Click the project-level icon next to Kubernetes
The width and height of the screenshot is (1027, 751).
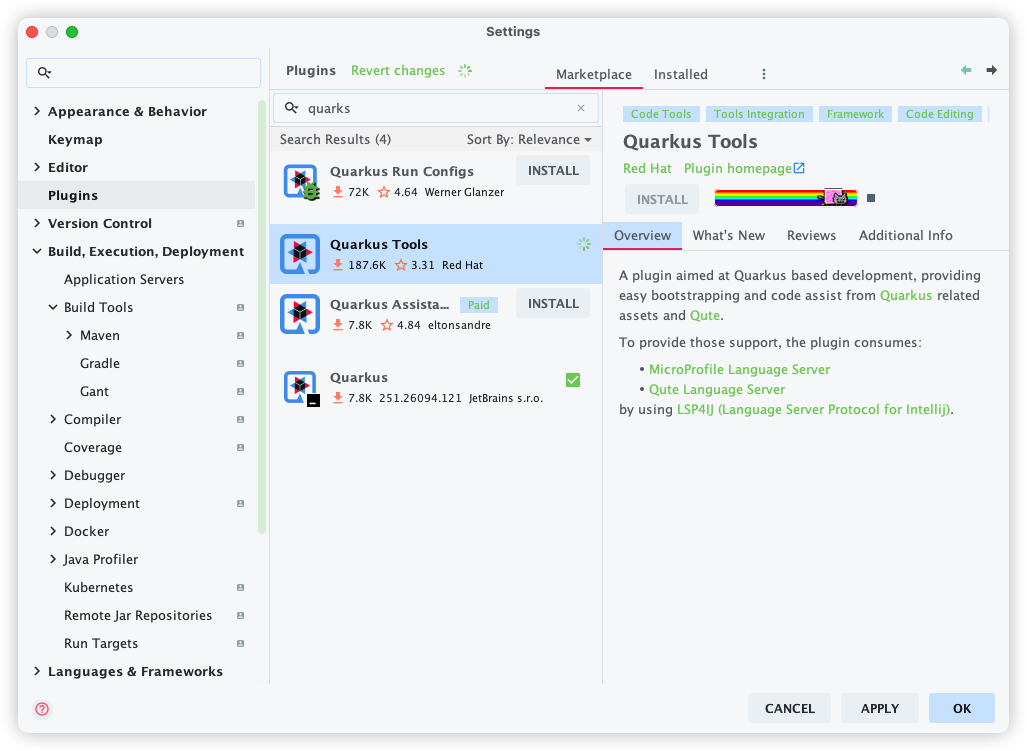pyautogui.click(x=240, y=587)
